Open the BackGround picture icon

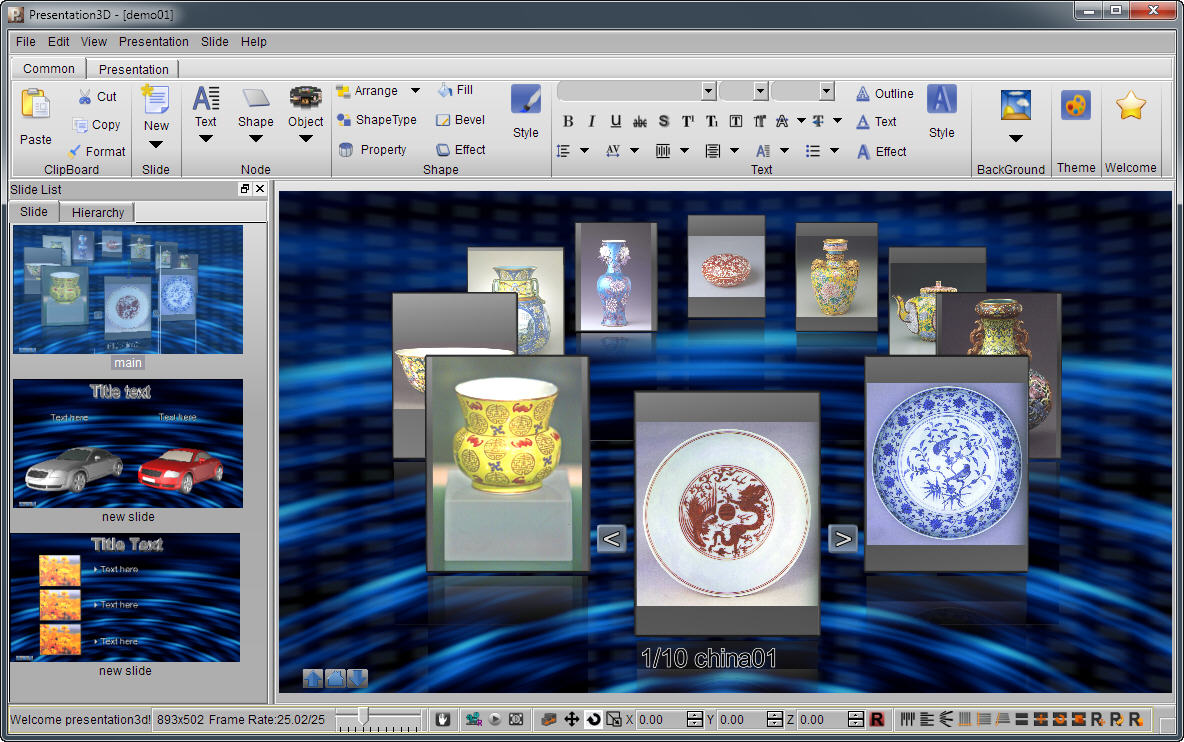(1016, 106)
